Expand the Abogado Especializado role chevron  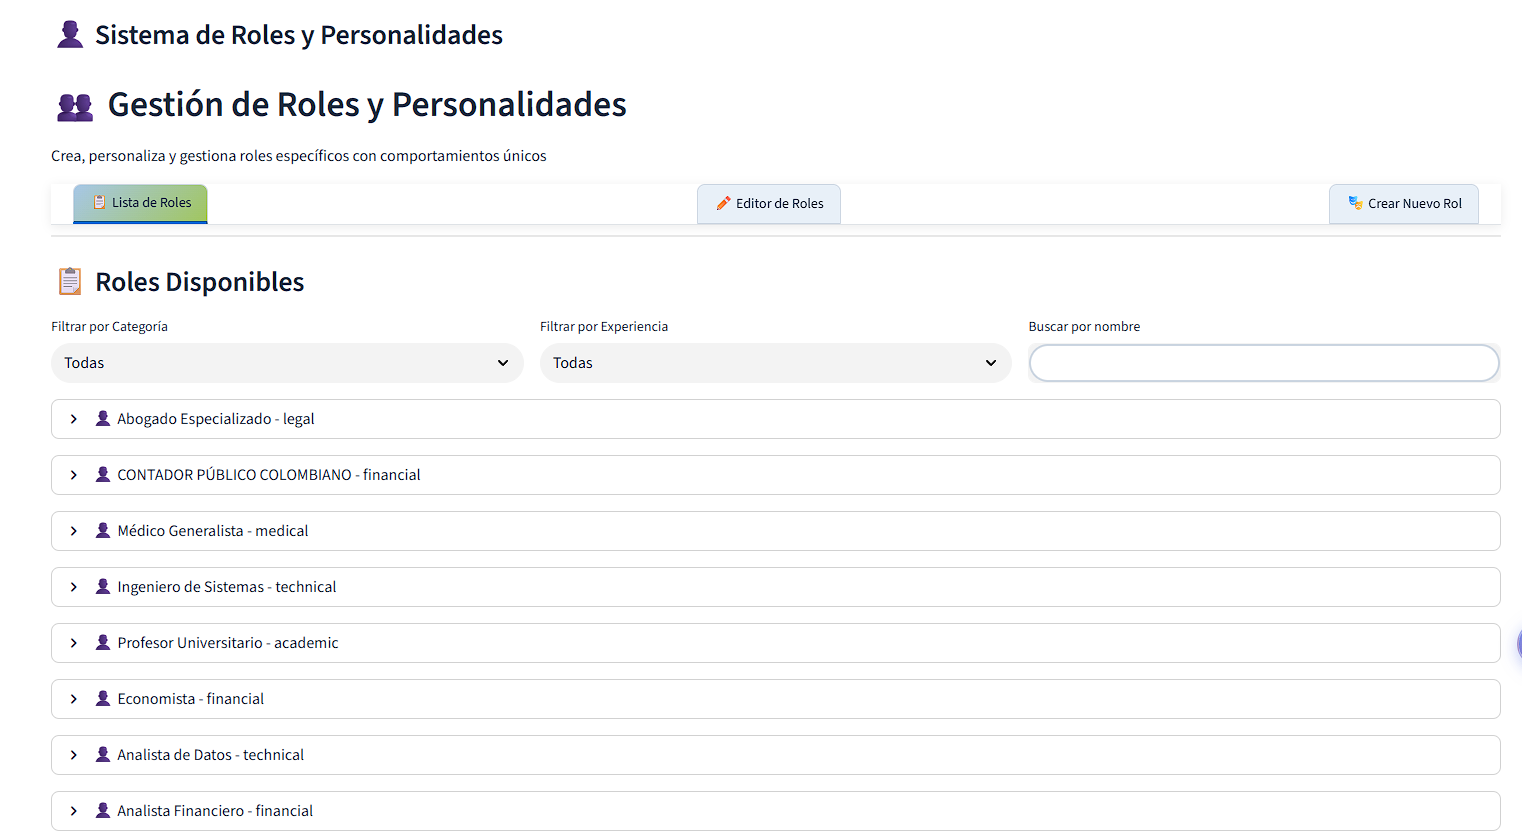(x=74, y=419)
